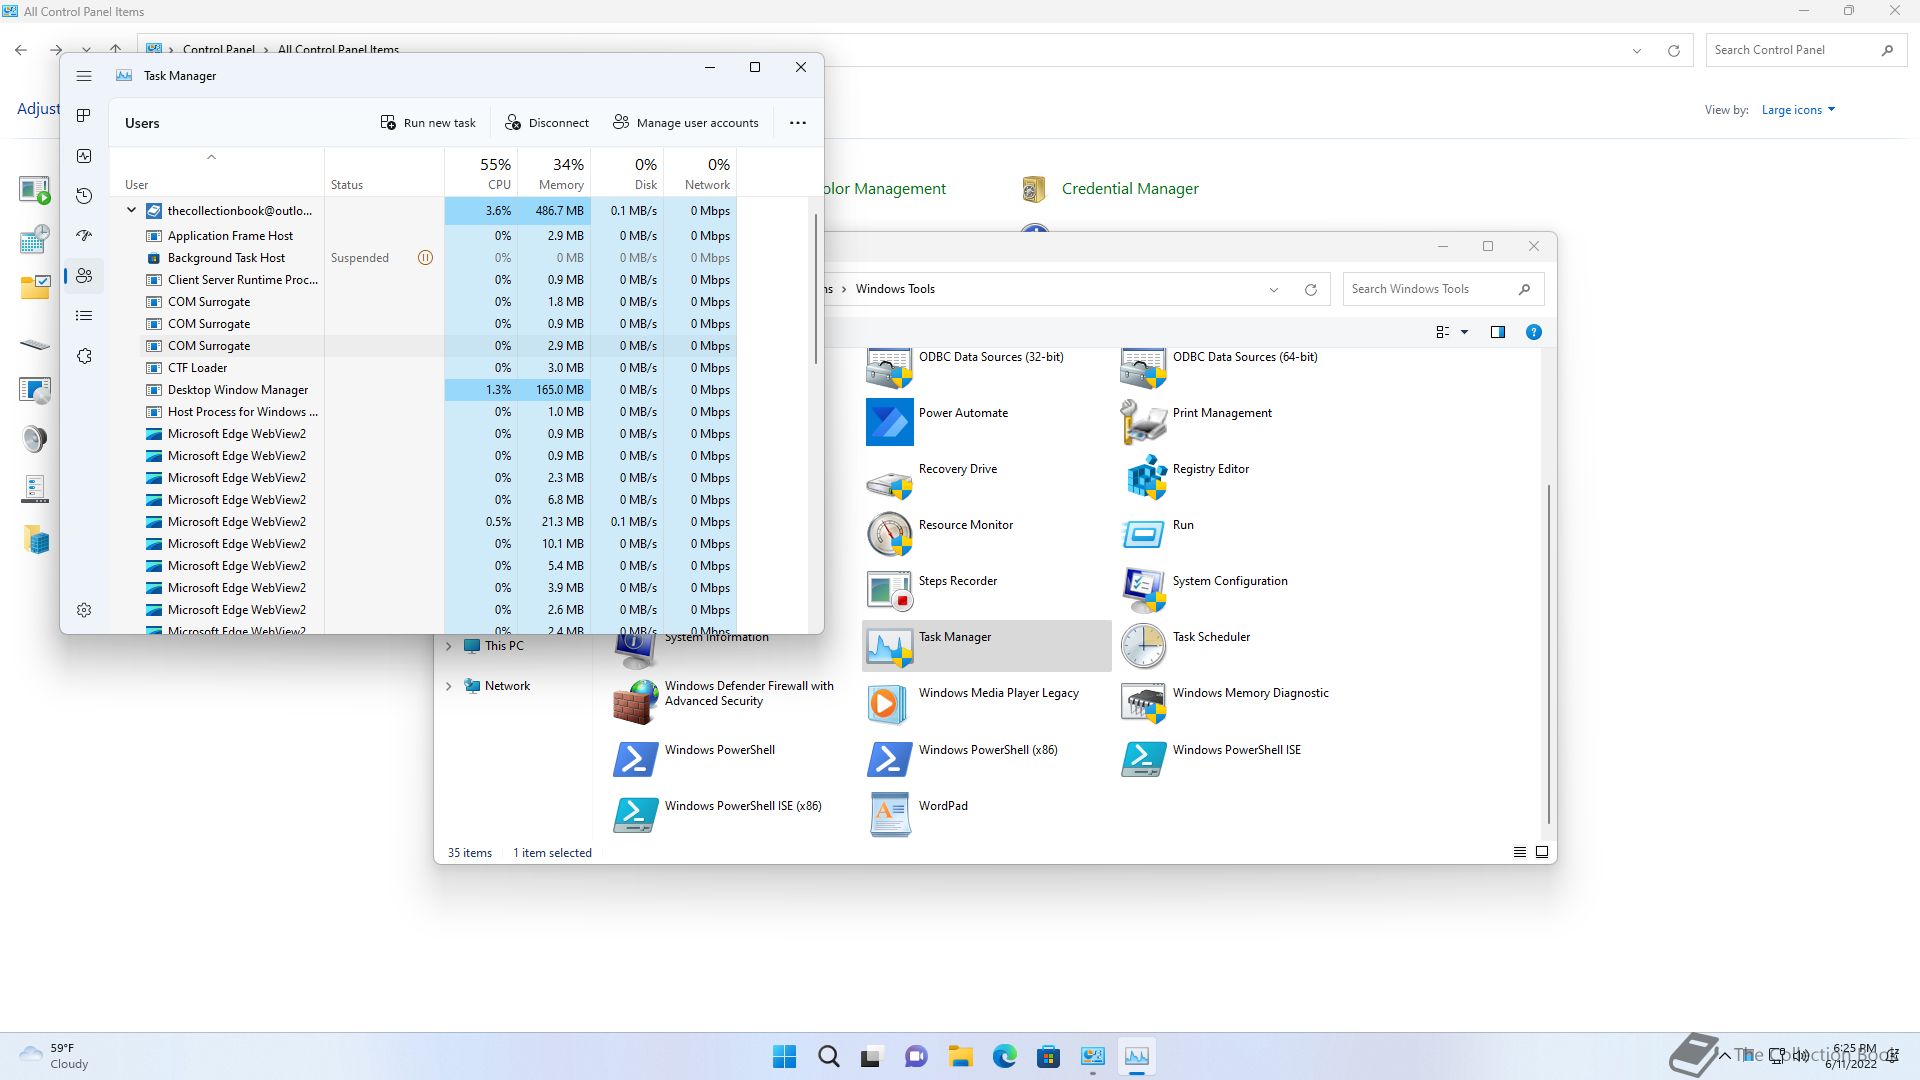Open WordPad icon

point(889,815)
